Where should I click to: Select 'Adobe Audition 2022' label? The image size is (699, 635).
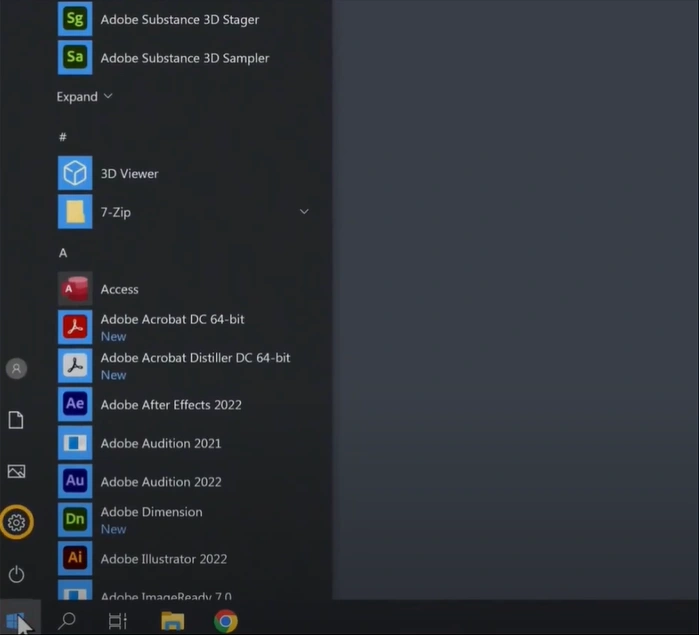click(x=161, y=482)
